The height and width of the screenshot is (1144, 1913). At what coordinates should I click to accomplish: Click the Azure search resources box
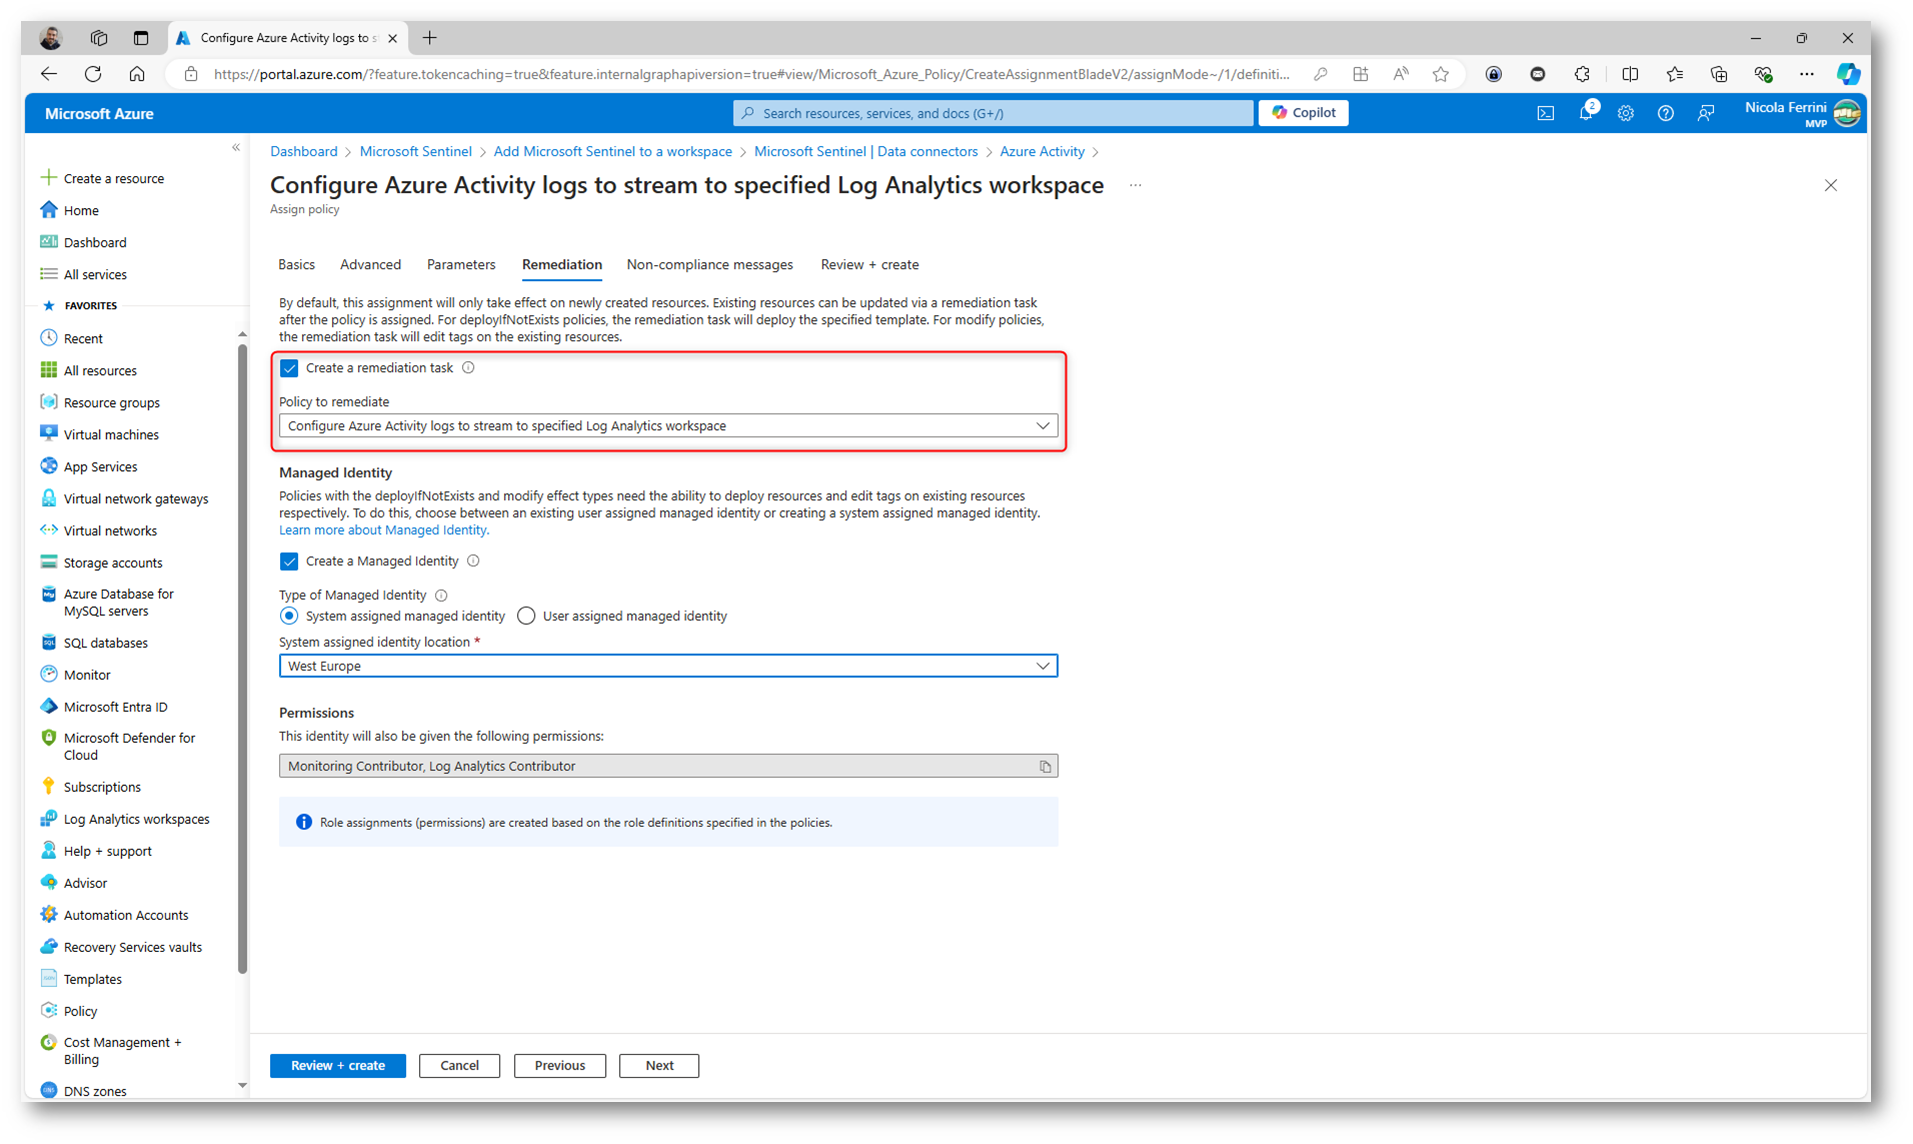993,113
